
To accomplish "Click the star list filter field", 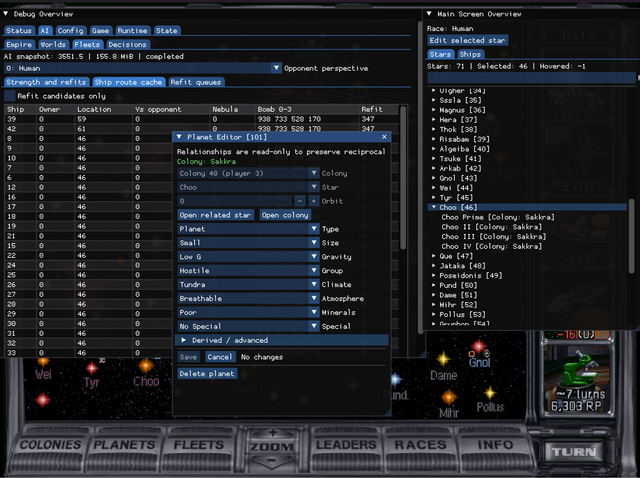I will click(x=531, y=77).
